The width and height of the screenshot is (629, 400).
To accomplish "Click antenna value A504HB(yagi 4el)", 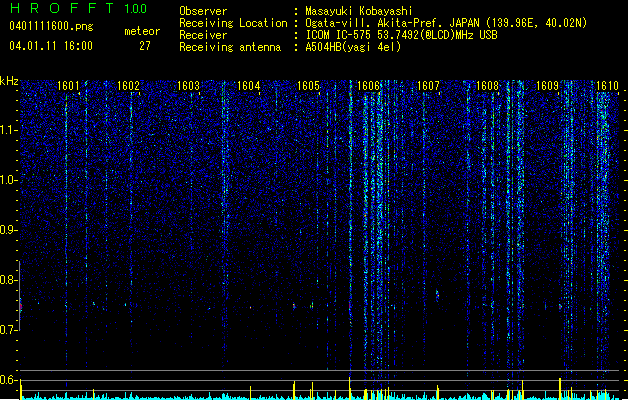I will pyautogui.click(x=353, y=47).
